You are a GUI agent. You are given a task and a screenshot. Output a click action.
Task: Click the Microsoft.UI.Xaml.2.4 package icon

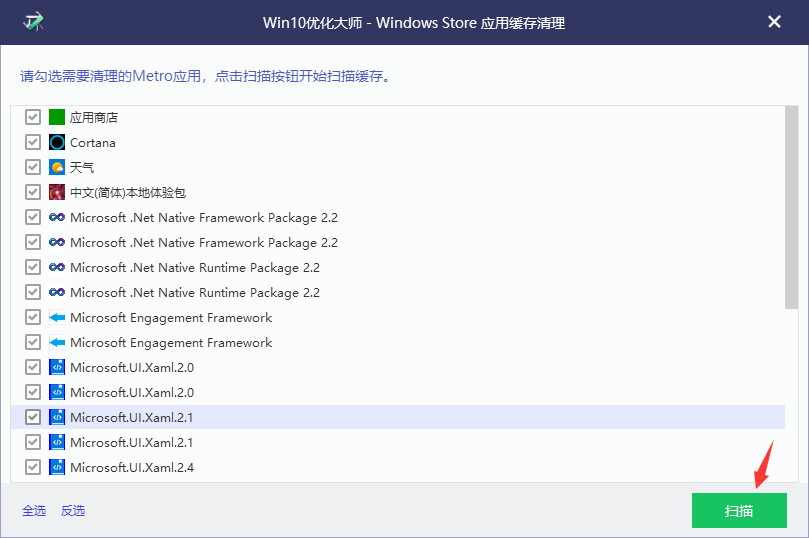(57, 467)
